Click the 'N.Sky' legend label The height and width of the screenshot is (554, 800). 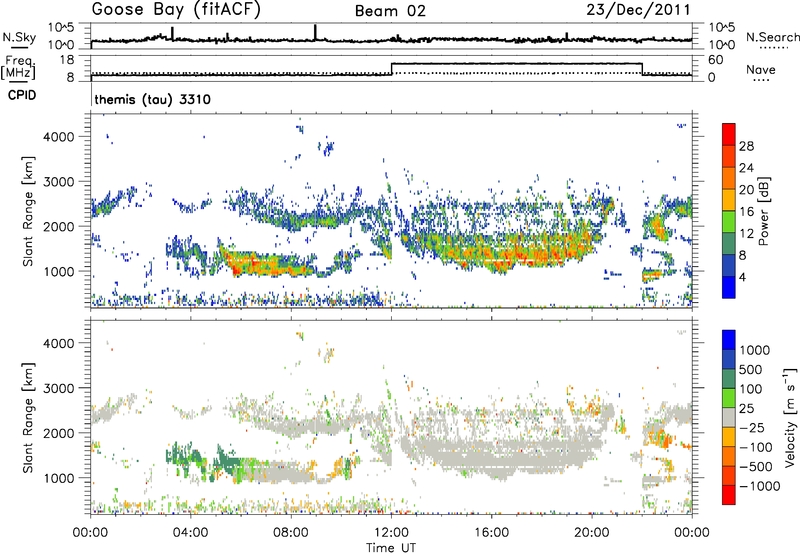point(19,37)
